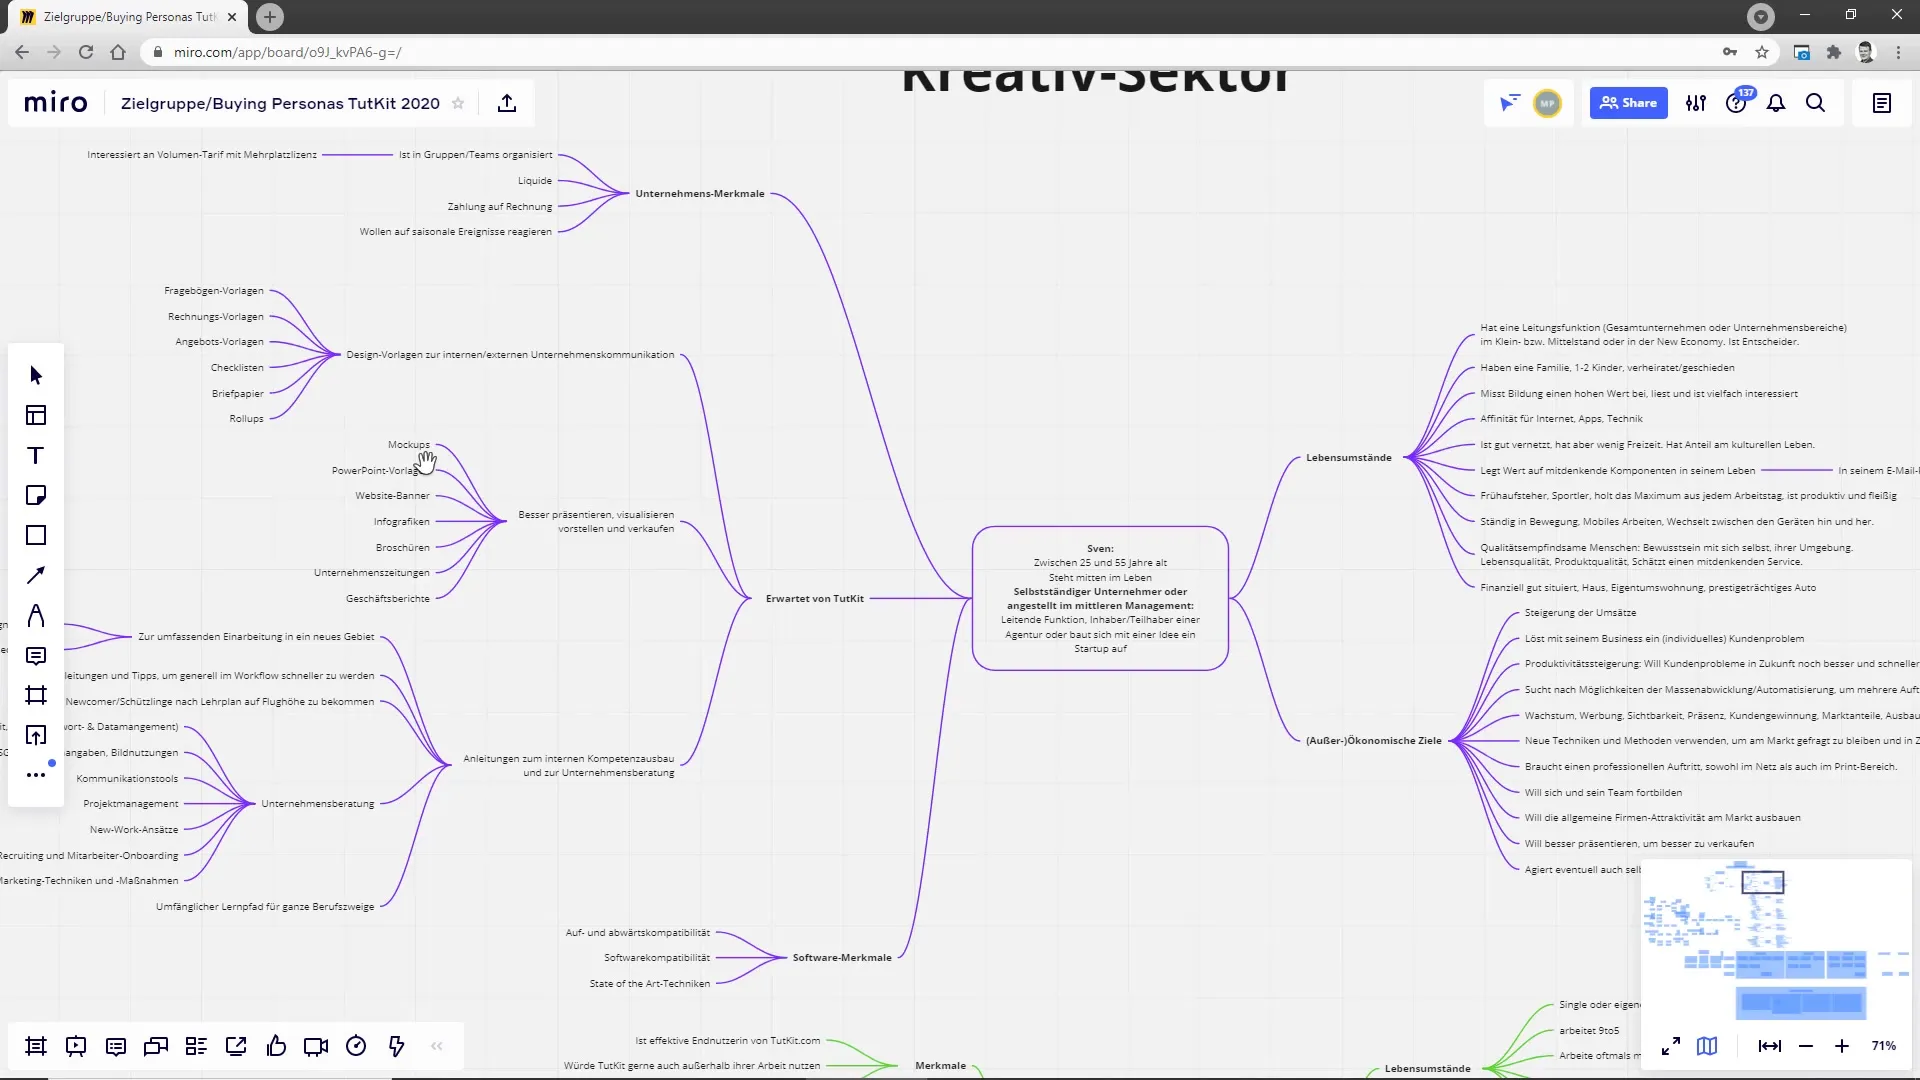Select the Software-Merkmale node
The image size is (1920, 1080).
(x=842, y=957)
